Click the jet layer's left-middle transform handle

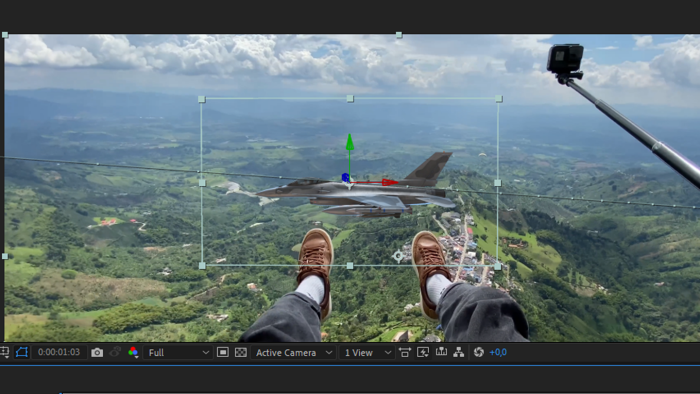(x=202, y=182)
